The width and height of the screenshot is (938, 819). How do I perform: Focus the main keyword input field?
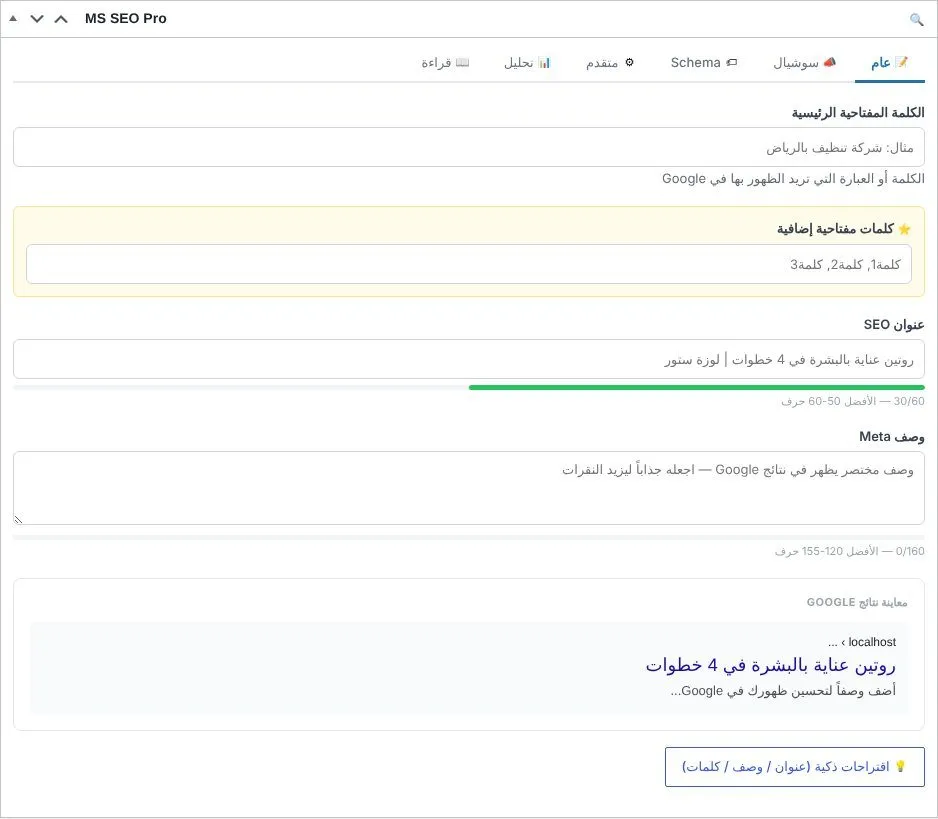tap(469, 147)
